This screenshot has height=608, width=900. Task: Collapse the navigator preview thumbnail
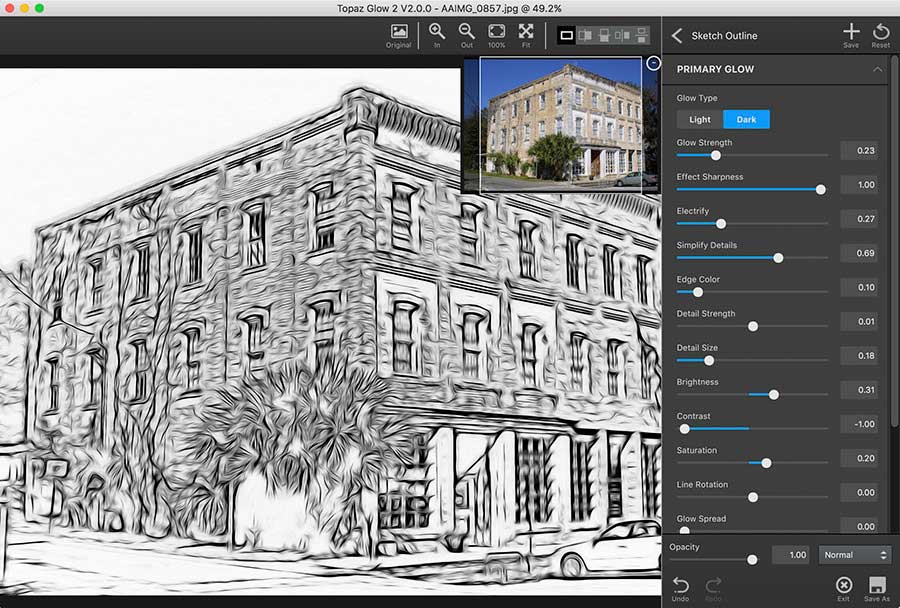tap(653, 63)
